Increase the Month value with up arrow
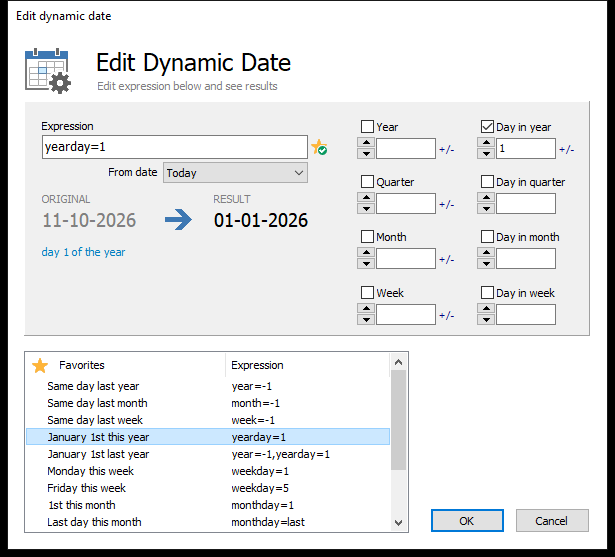 366,253
